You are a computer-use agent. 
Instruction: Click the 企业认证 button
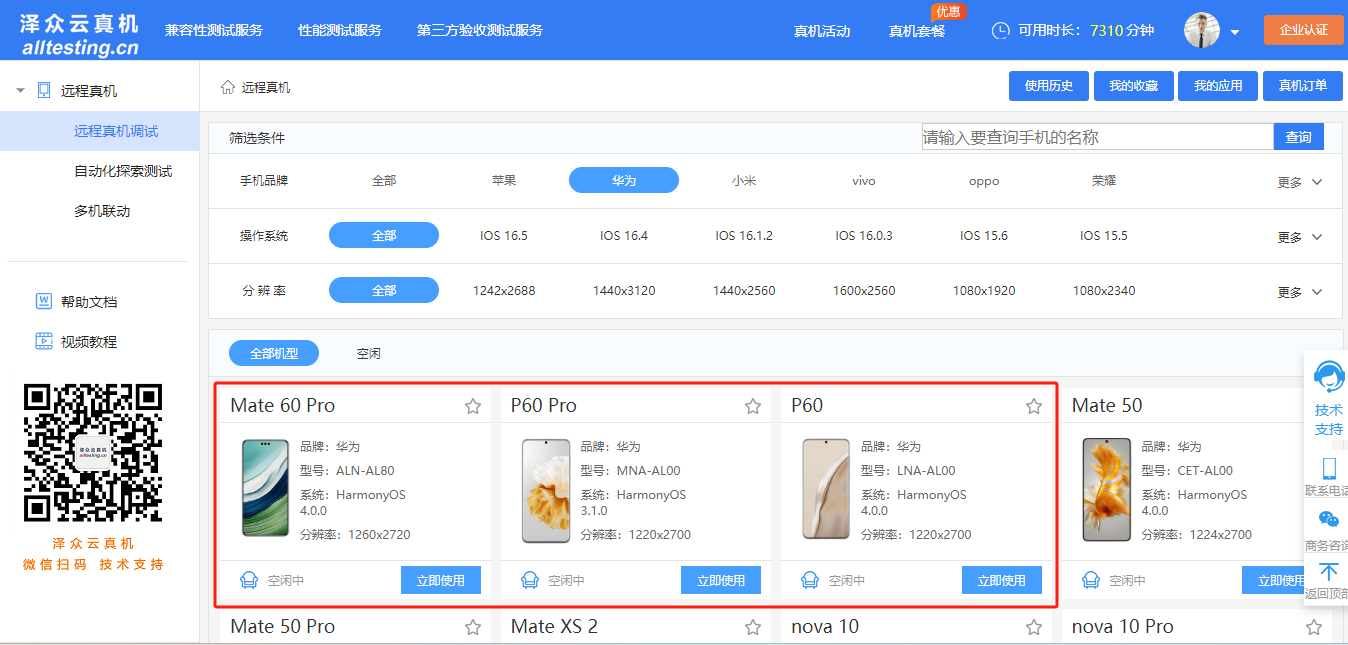click(x=1303, y=30)
